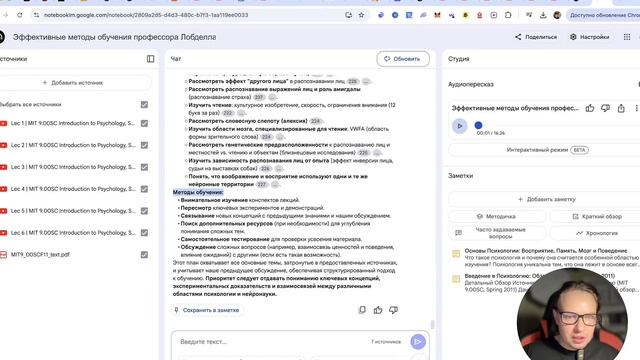This screenshot has width=640, height=360.
Task: Click the site info icon in address bar
Action: click(x=36, y=15)
